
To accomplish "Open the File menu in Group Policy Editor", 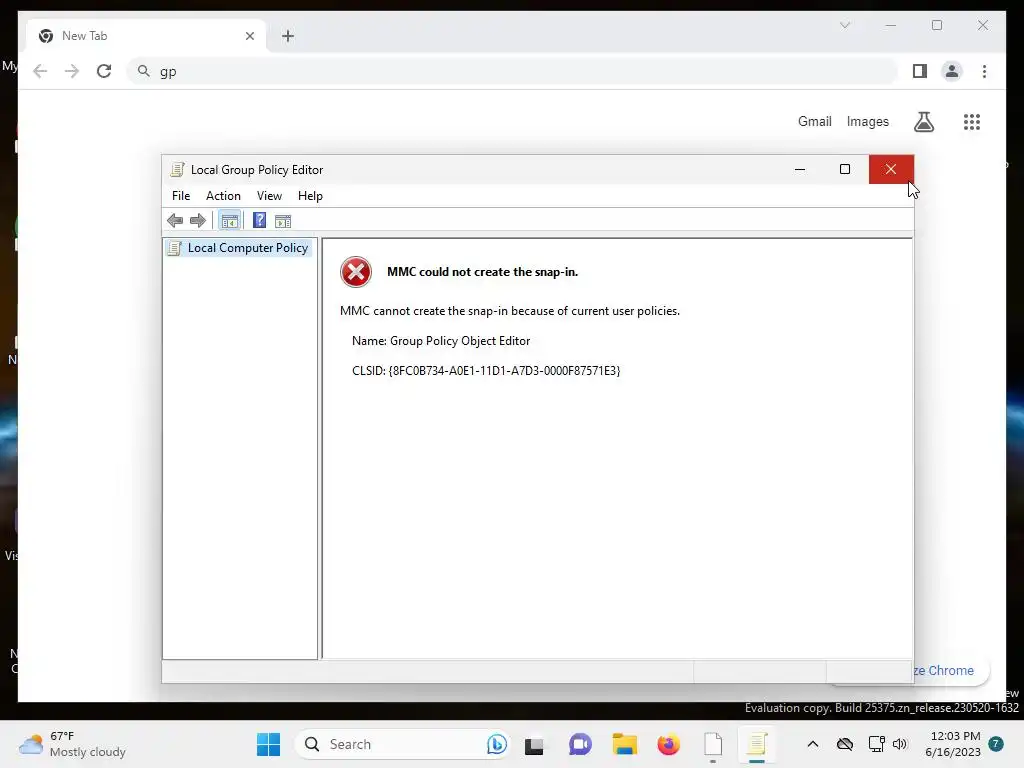I will coord(181,196).
